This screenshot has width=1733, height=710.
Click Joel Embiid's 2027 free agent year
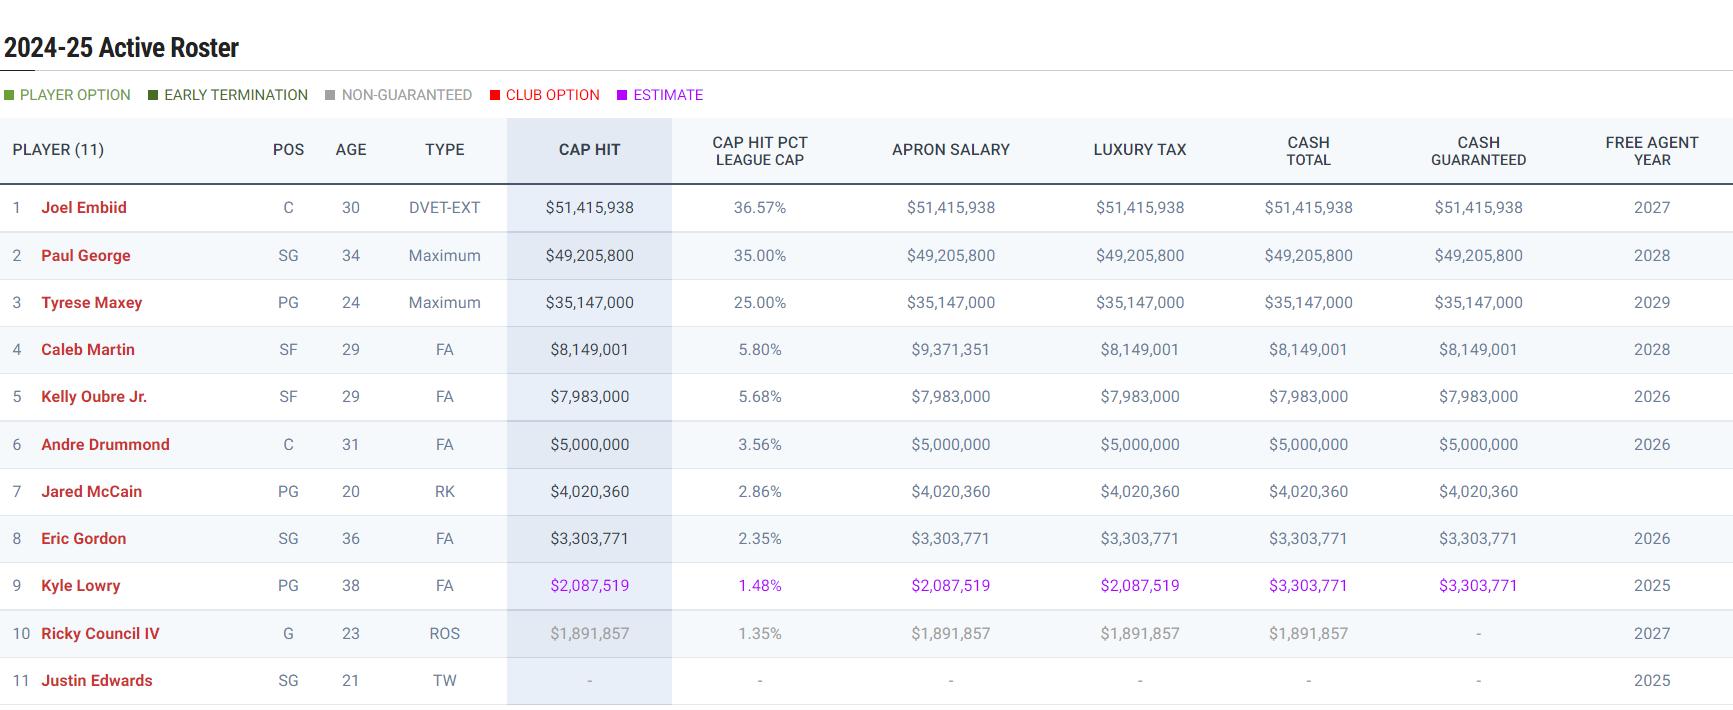click(x=1652, y=208)
